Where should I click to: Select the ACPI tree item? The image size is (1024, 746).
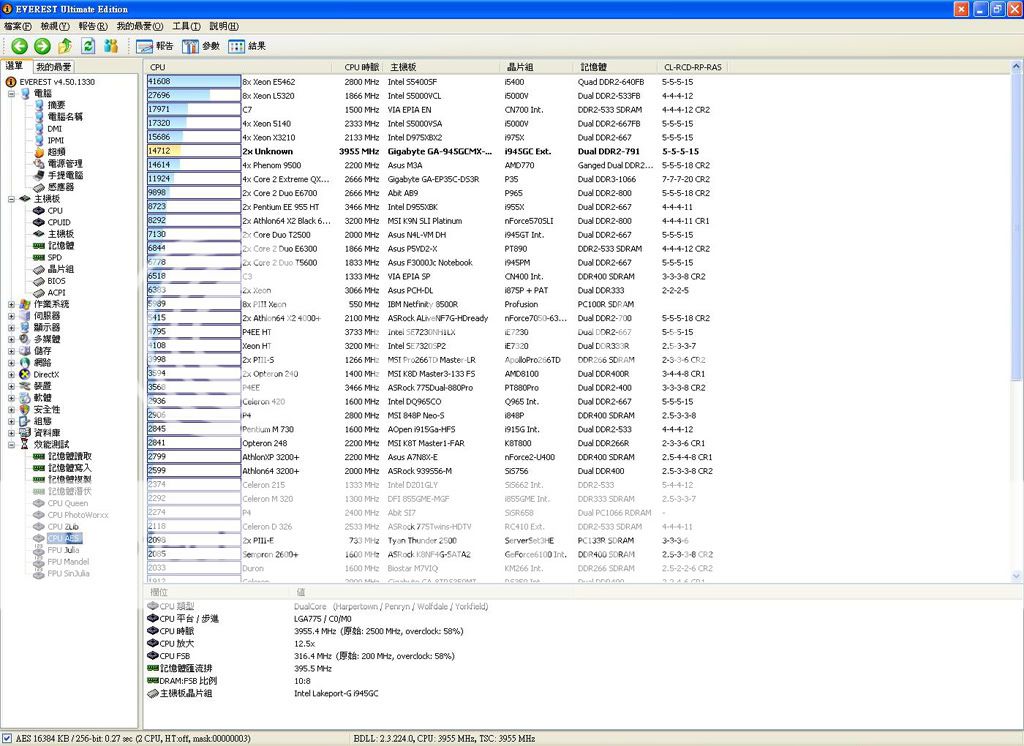(56, 293)
